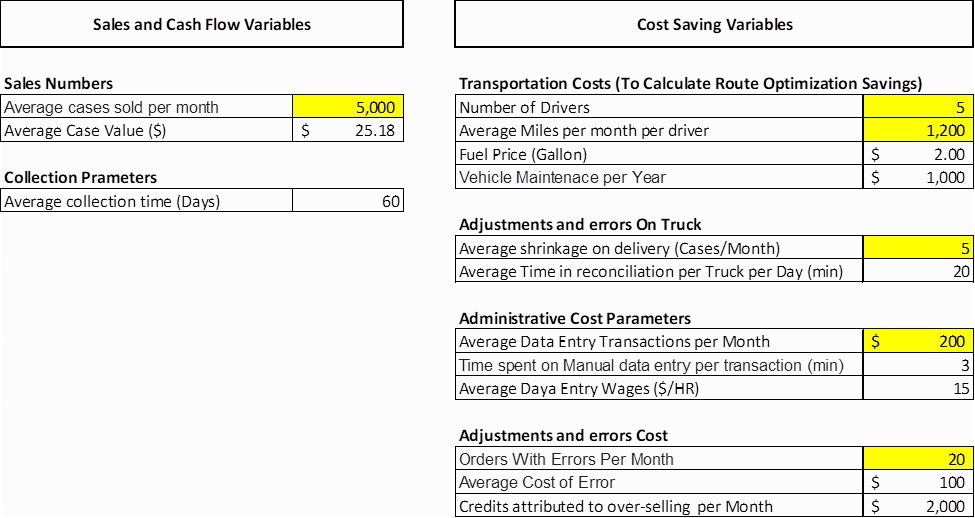
Task: Select the Average Data Entry Transactions value
Action: 917,341
